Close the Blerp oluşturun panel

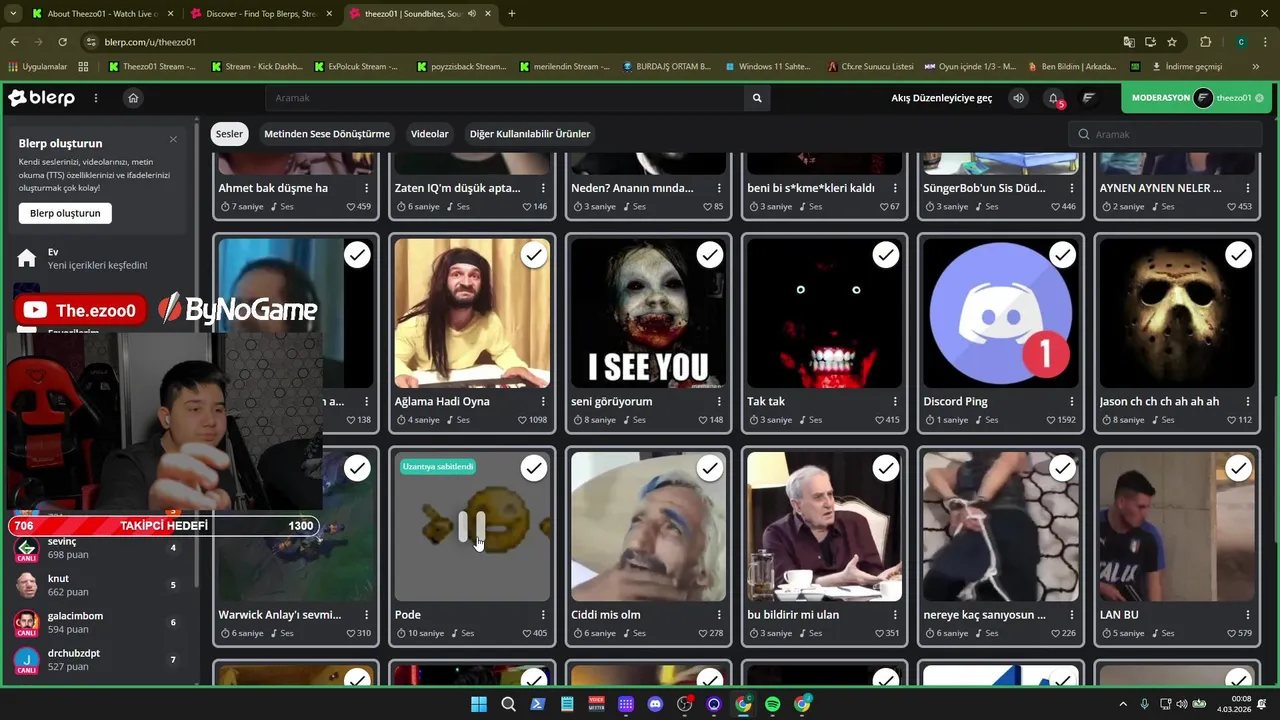(x=173, y=139)
